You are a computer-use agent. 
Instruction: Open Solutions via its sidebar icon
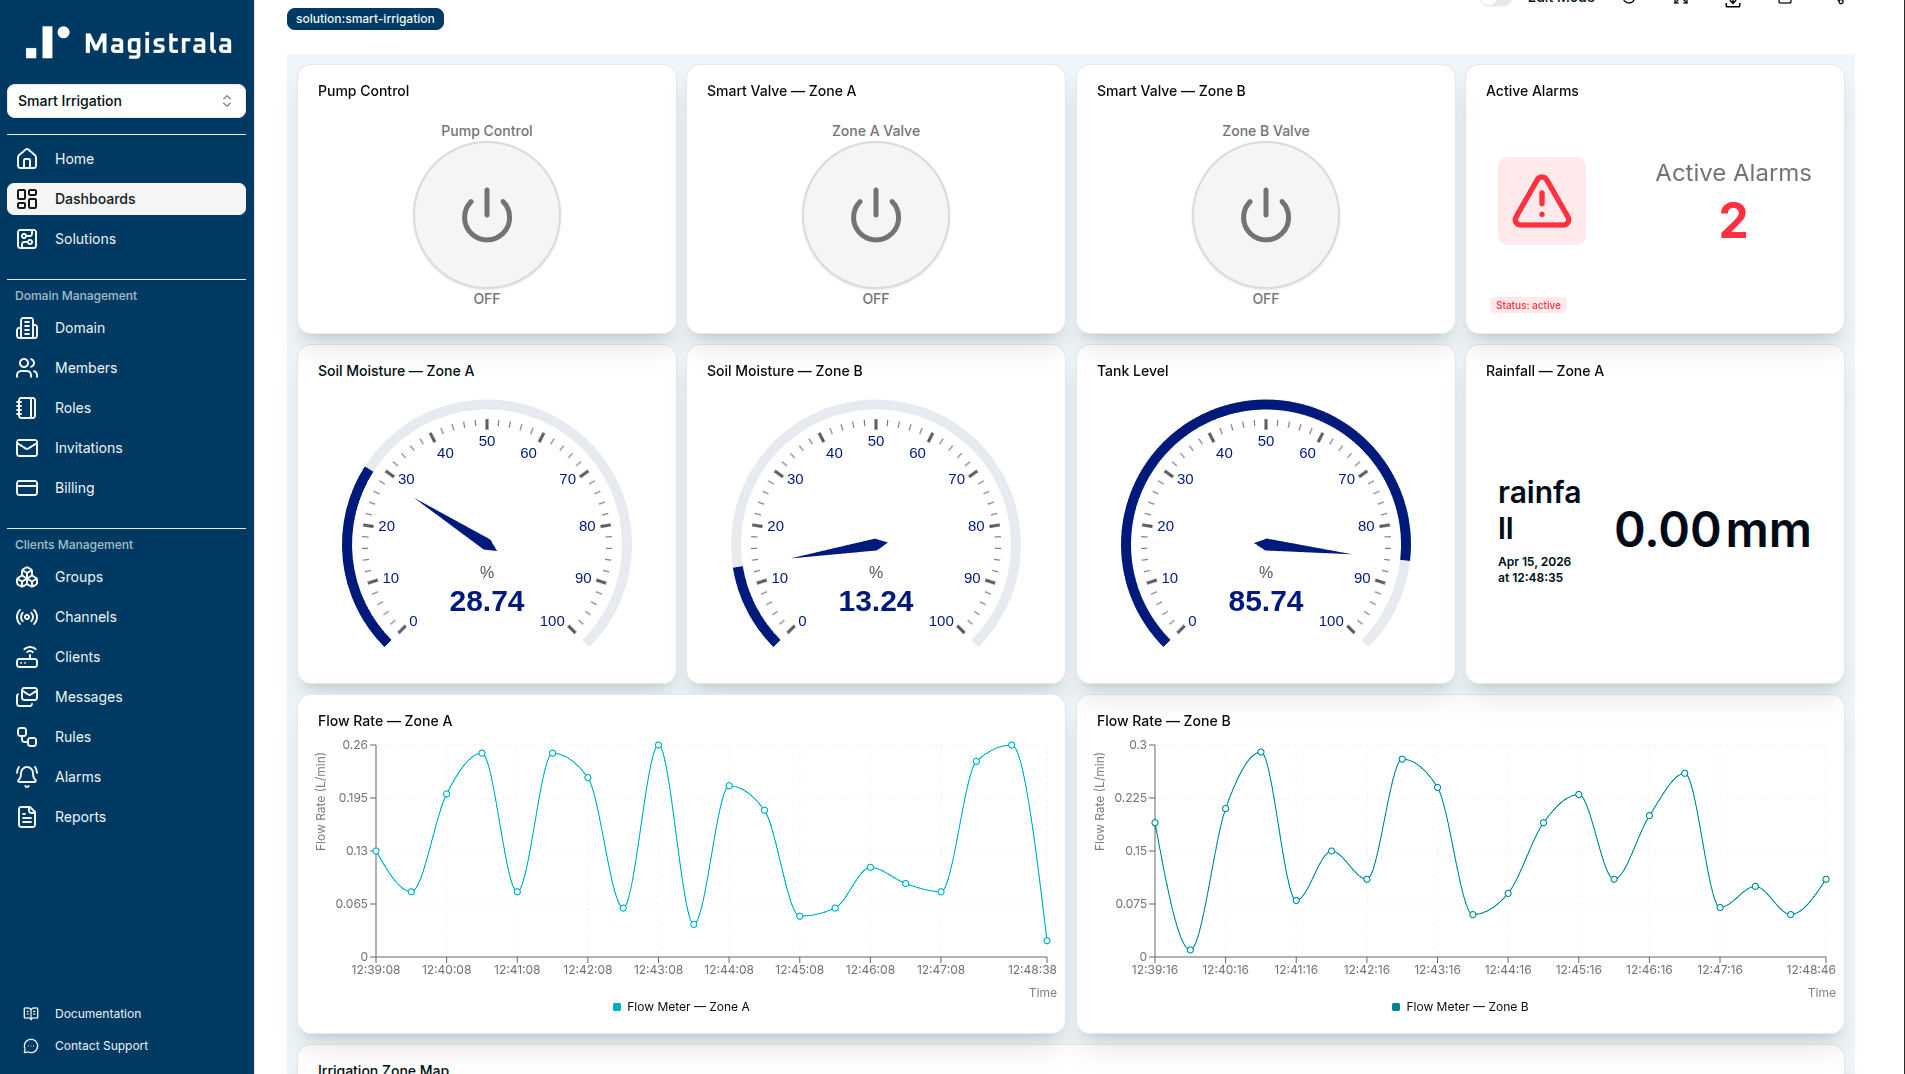[27, 239]
